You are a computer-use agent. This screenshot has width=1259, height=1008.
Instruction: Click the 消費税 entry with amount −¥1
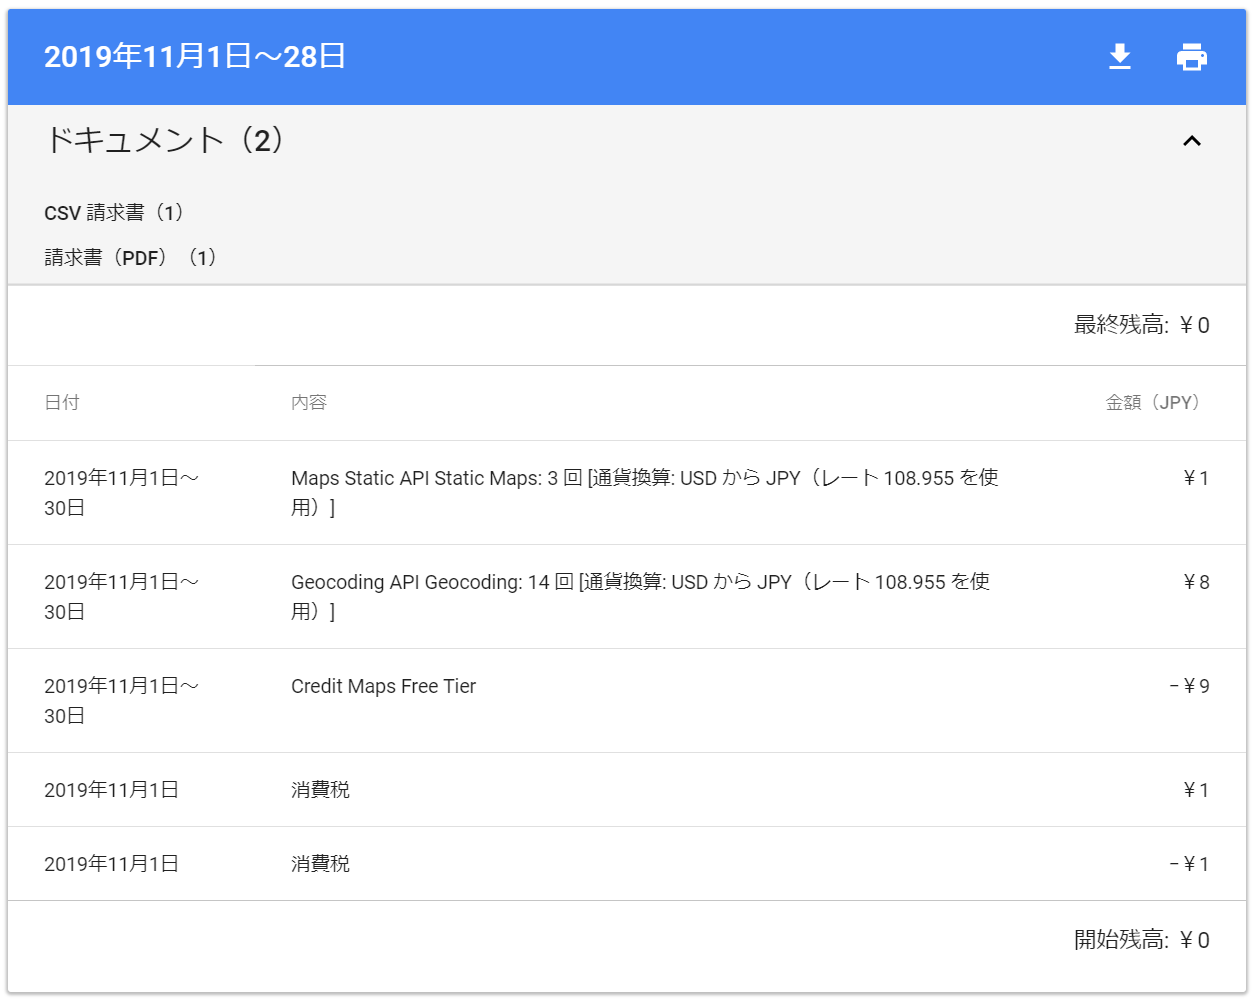320,864
